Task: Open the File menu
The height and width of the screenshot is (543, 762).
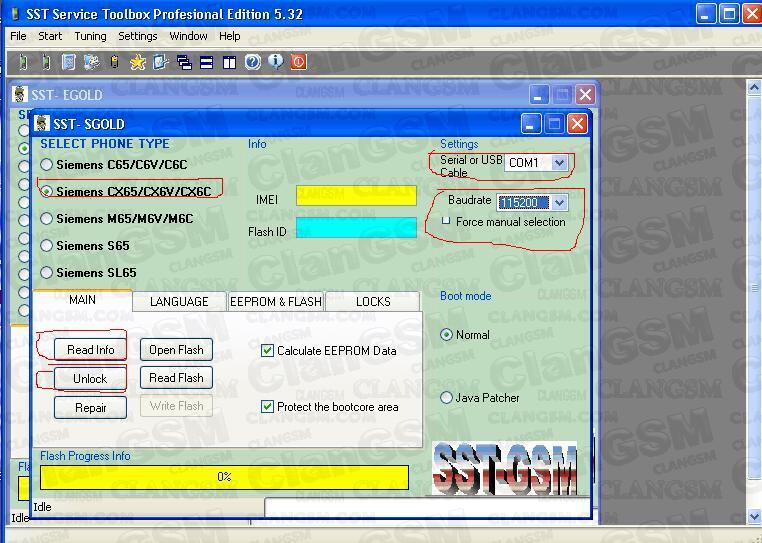Action: point(18,36)
